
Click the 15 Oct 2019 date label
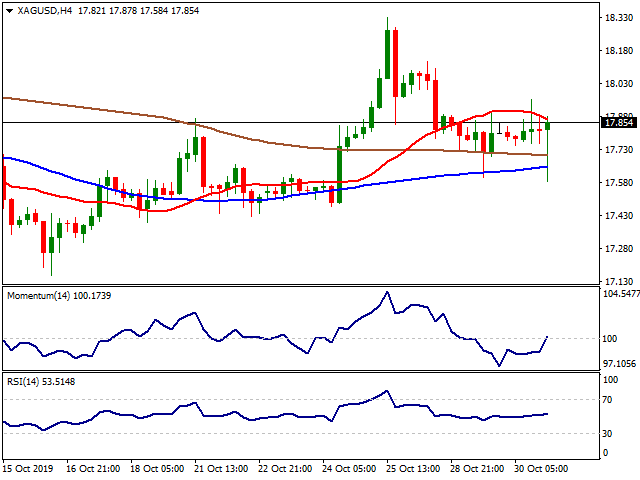28,468
